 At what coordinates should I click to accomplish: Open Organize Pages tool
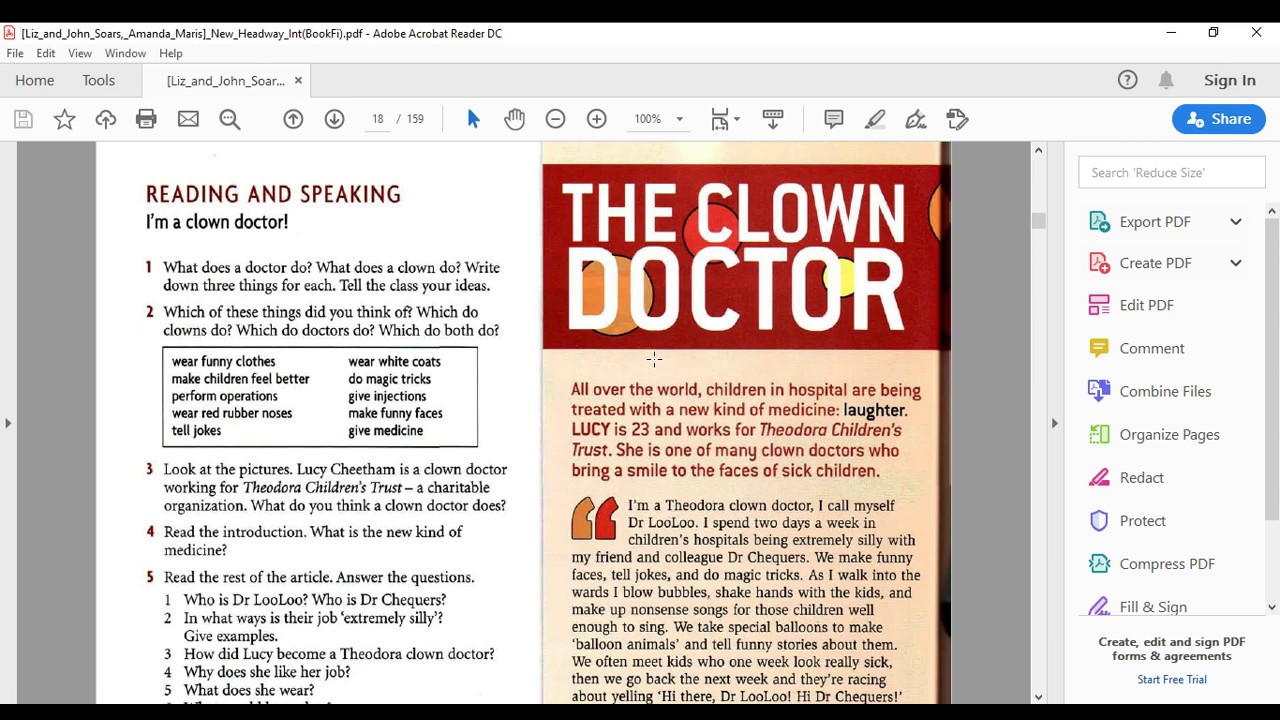pyautogui.click(x=1169, y=434)
